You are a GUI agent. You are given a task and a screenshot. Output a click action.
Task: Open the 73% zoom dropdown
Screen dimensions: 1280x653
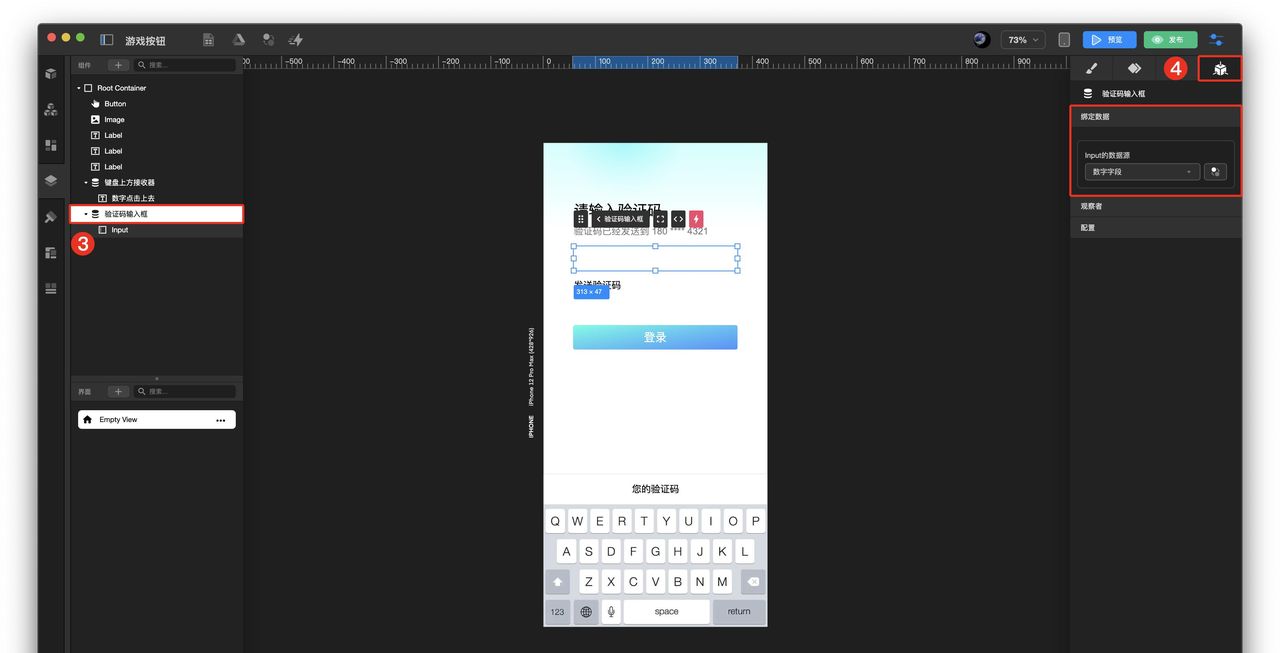pyautogui.click(x=1023, y=40)
